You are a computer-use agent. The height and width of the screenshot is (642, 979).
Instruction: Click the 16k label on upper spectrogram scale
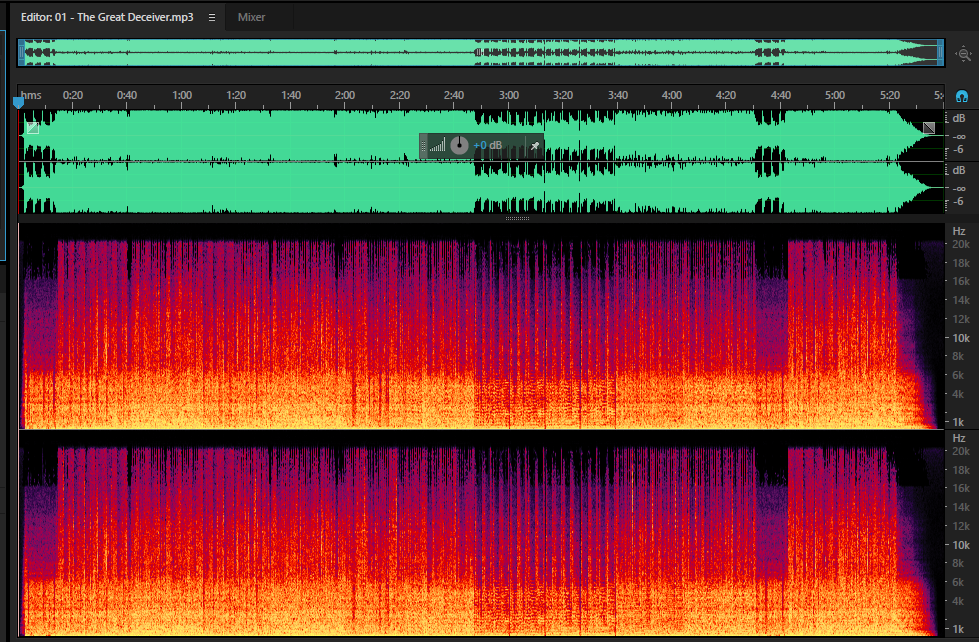tap(961, 281)
